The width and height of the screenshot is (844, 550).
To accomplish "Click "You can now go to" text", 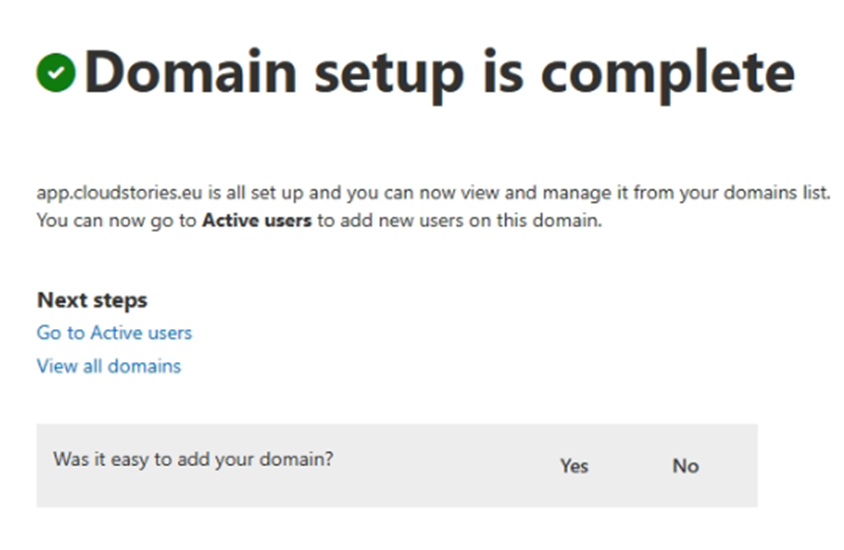I will [117, 221].
